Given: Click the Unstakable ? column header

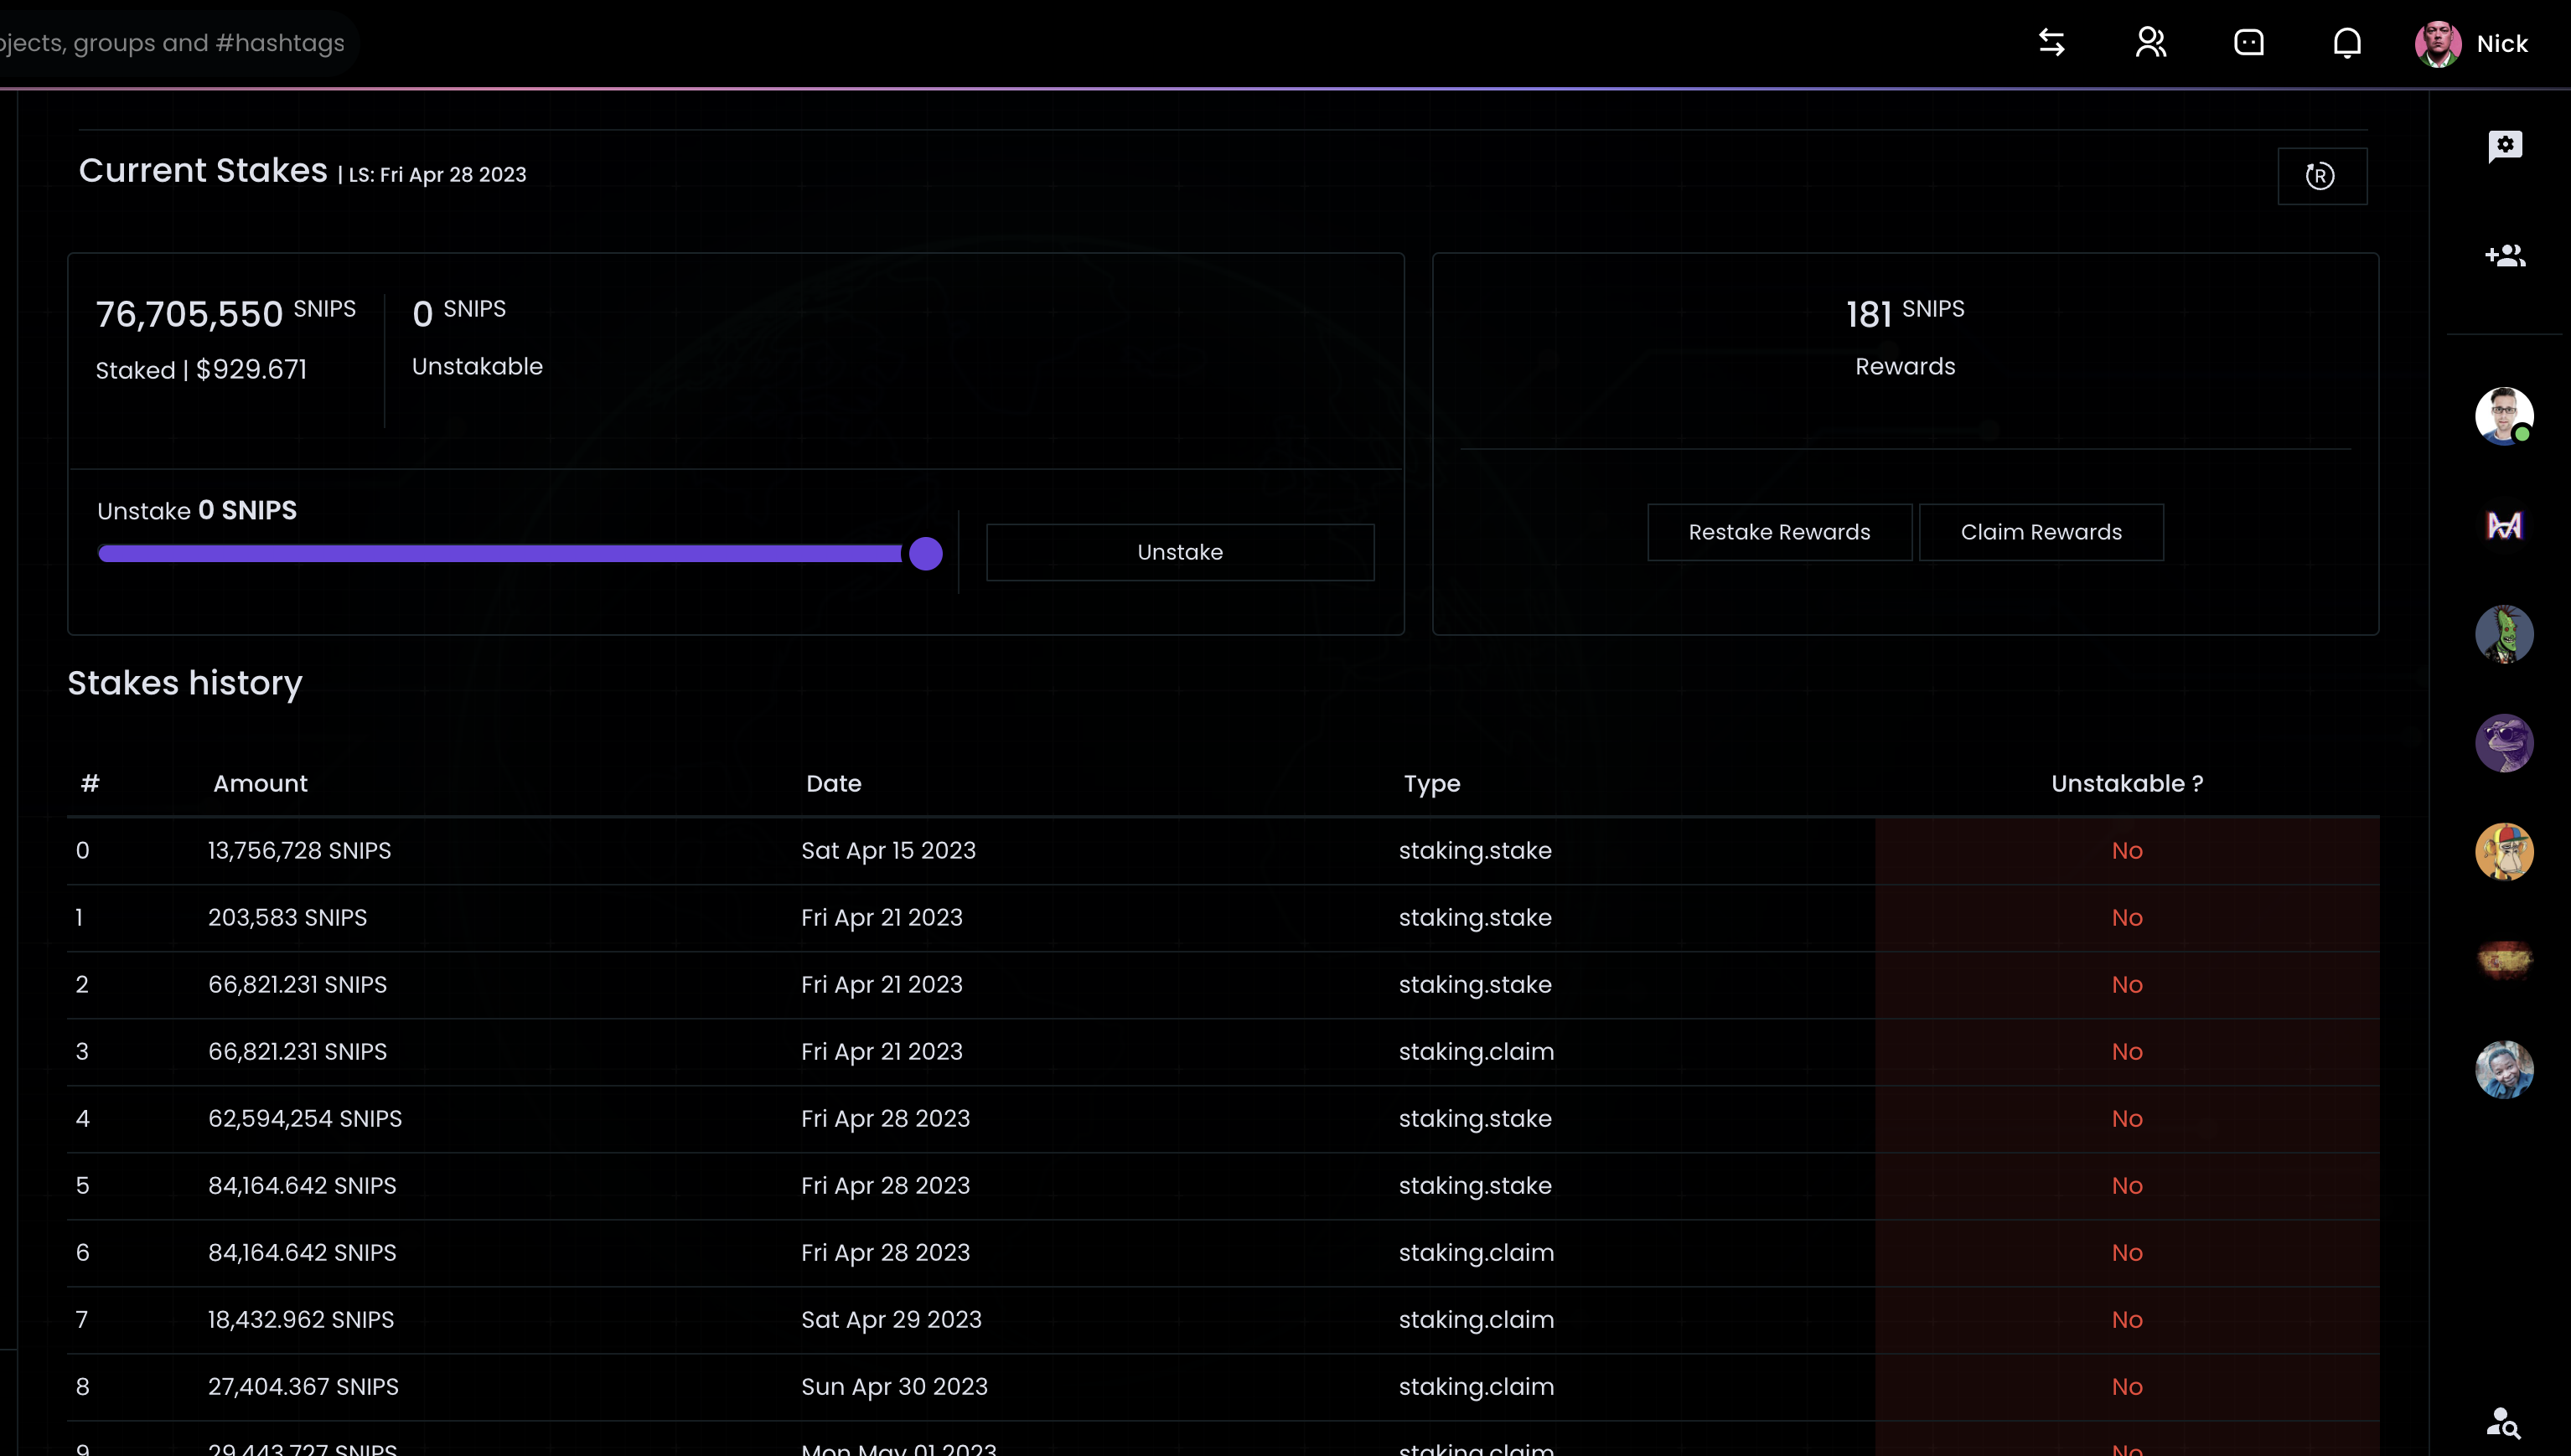Looking at the screenshot, I should point(2127,784).
